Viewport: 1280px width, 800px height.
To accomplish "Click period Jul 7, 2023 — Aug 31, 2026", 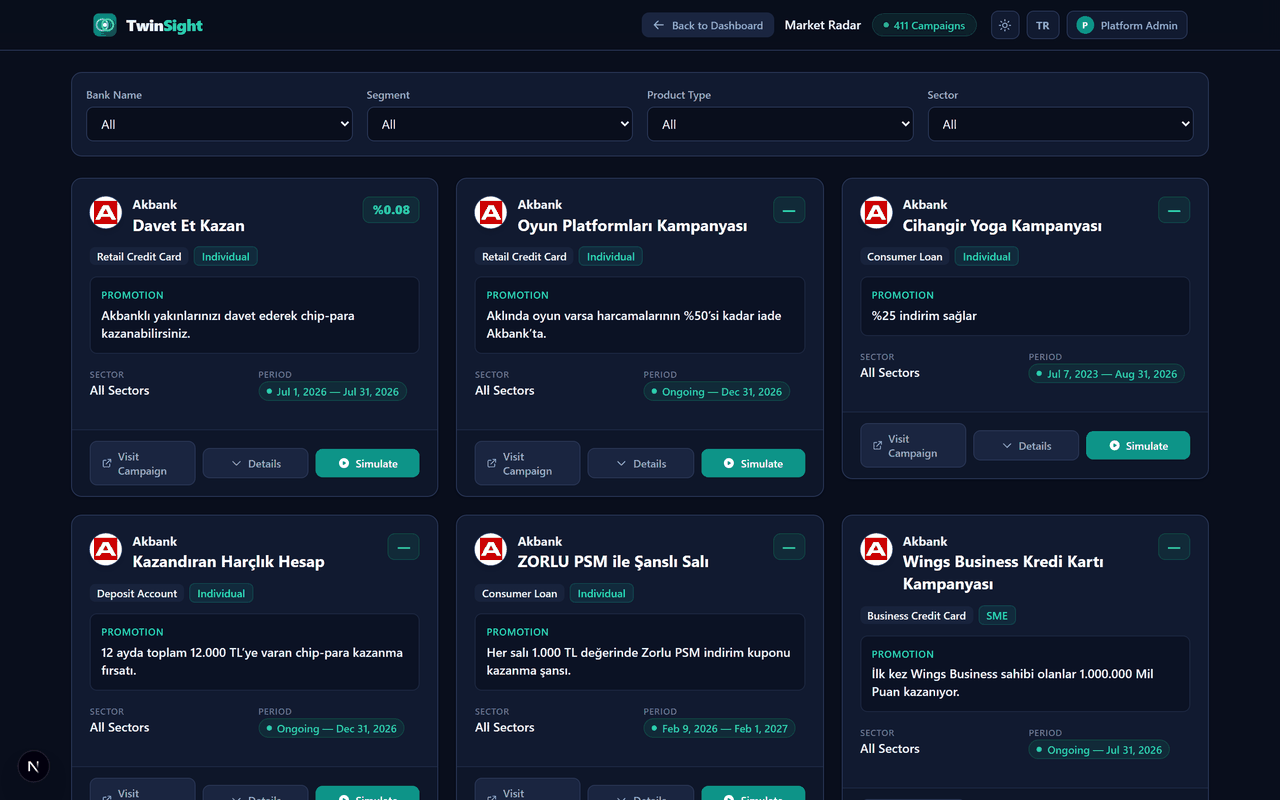I will [x=1107, y=374].
